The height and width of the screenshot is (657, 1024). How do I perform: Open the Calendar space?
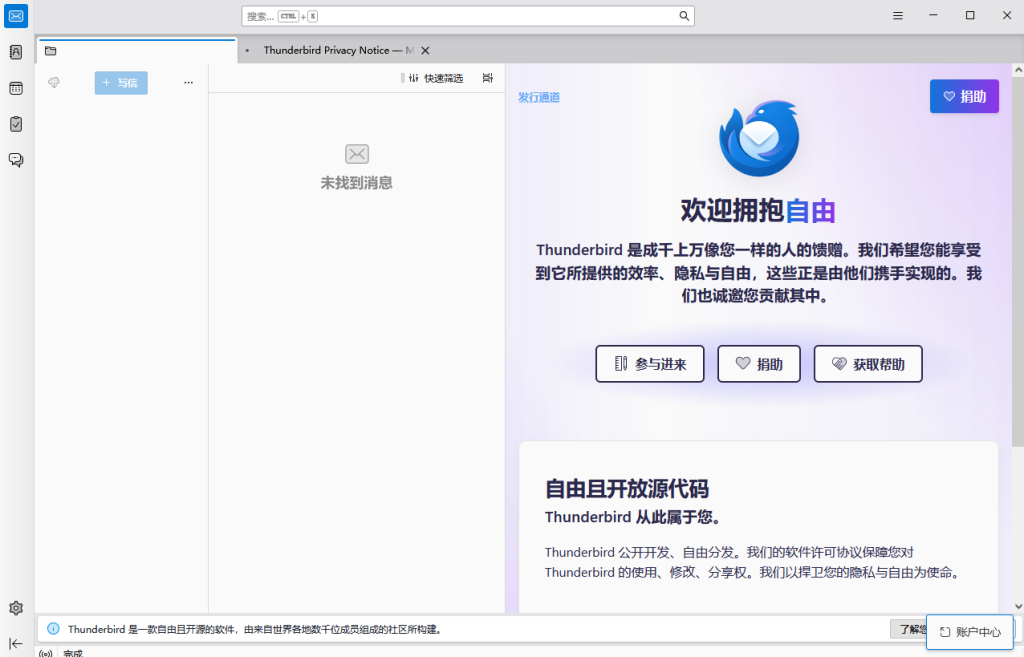coord(16,88)
